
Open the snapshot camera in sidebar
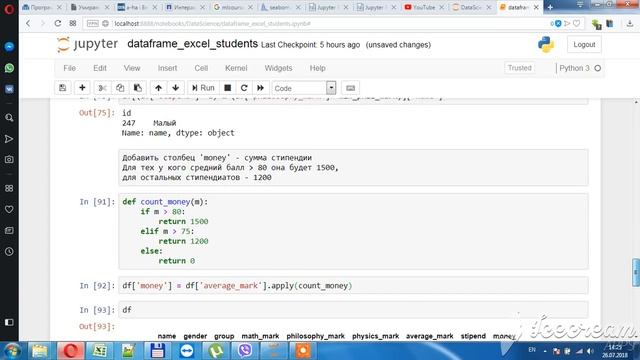pos(9,160)
